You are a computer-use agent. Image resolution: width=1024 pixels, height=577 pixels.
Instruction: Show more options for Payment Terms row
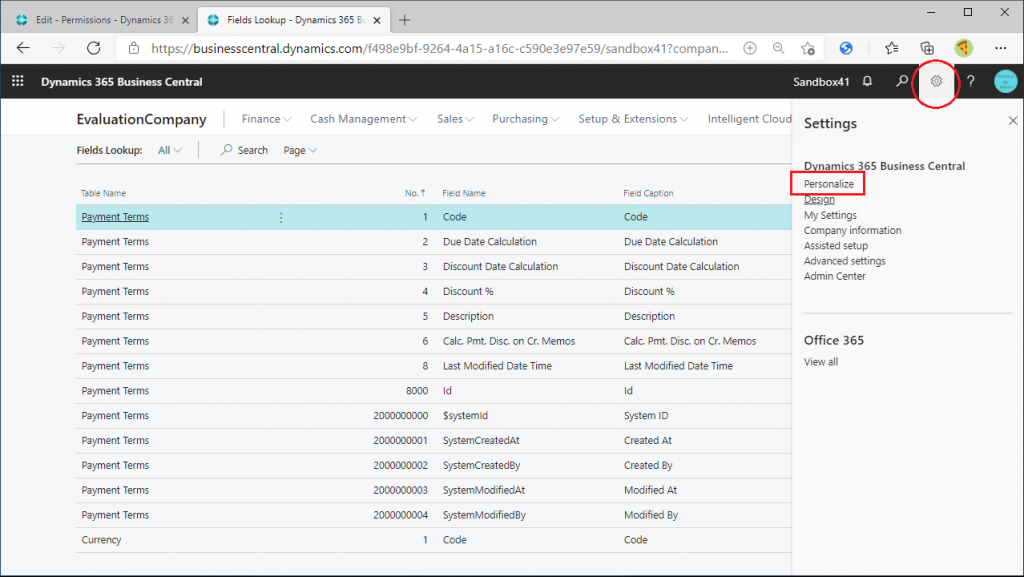click(281, 217)
